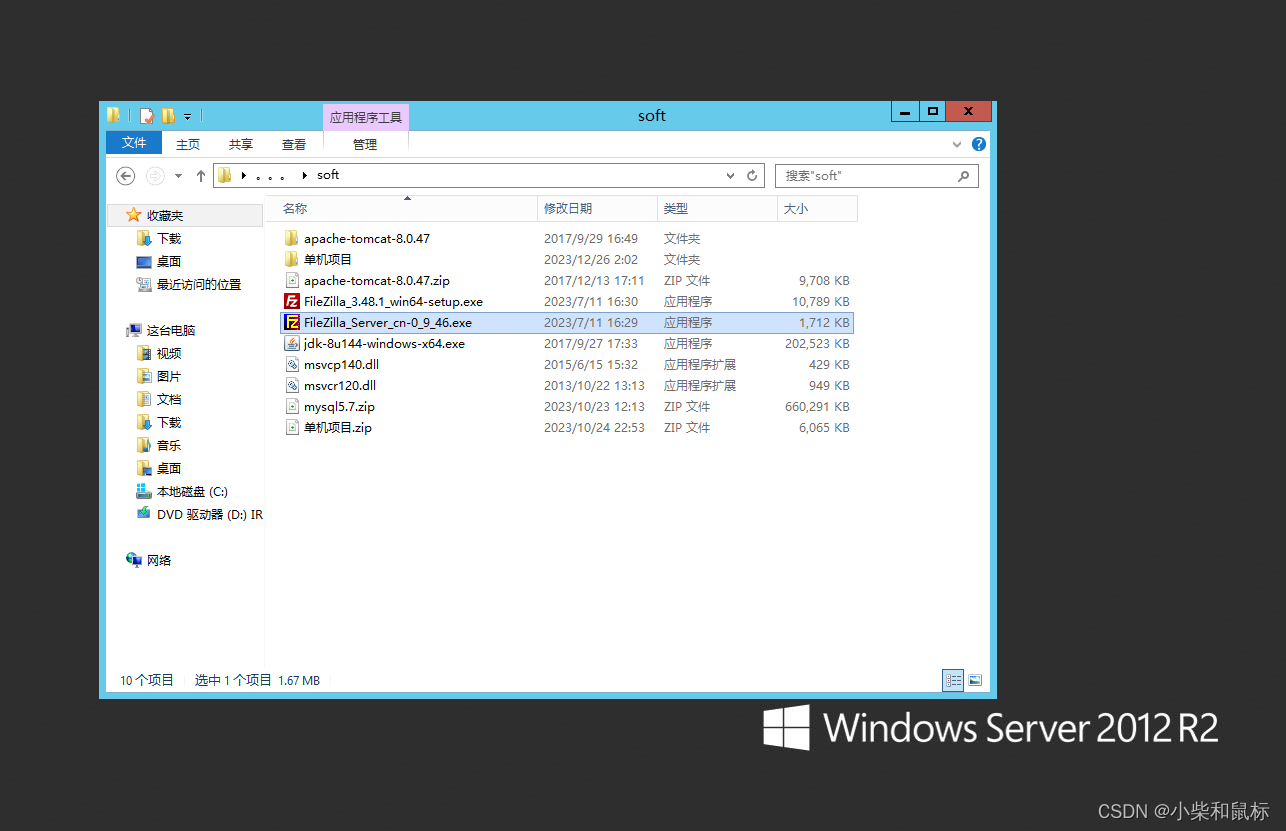
Task: Click the file name msvcp140.dll
Action: pos(341,365)
